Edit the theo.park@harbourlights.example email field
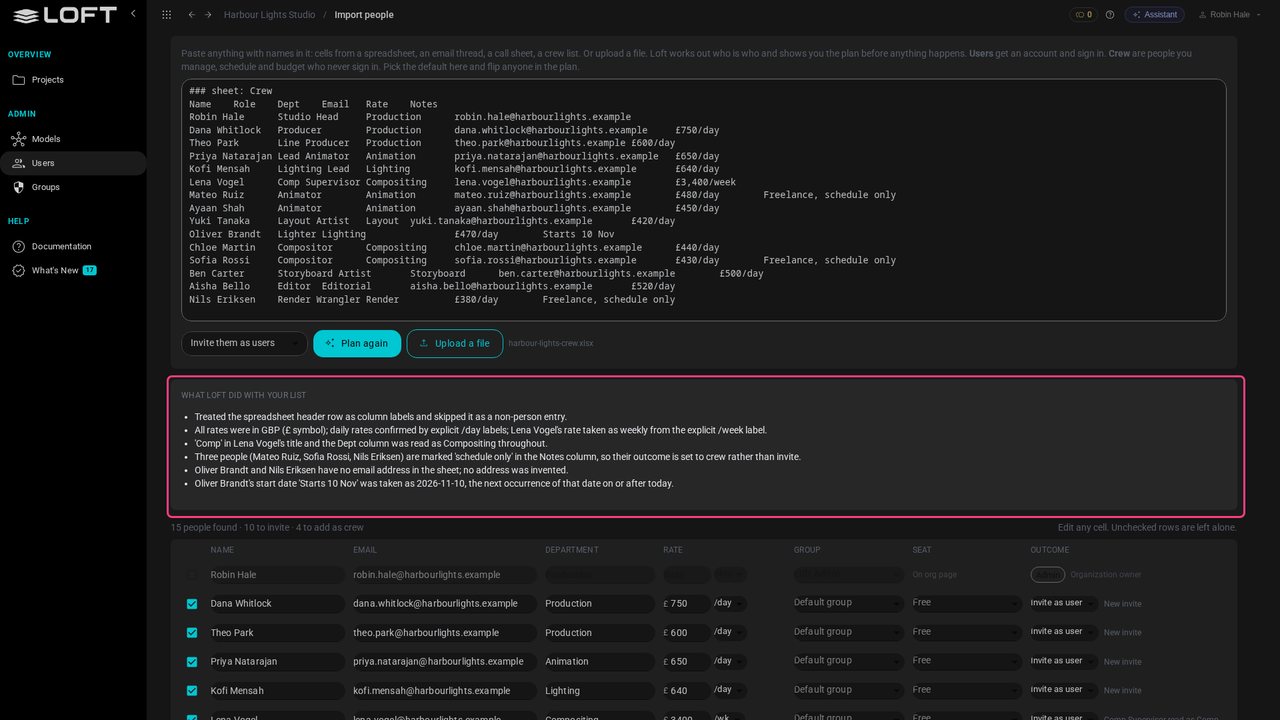 tap(443, 633)
